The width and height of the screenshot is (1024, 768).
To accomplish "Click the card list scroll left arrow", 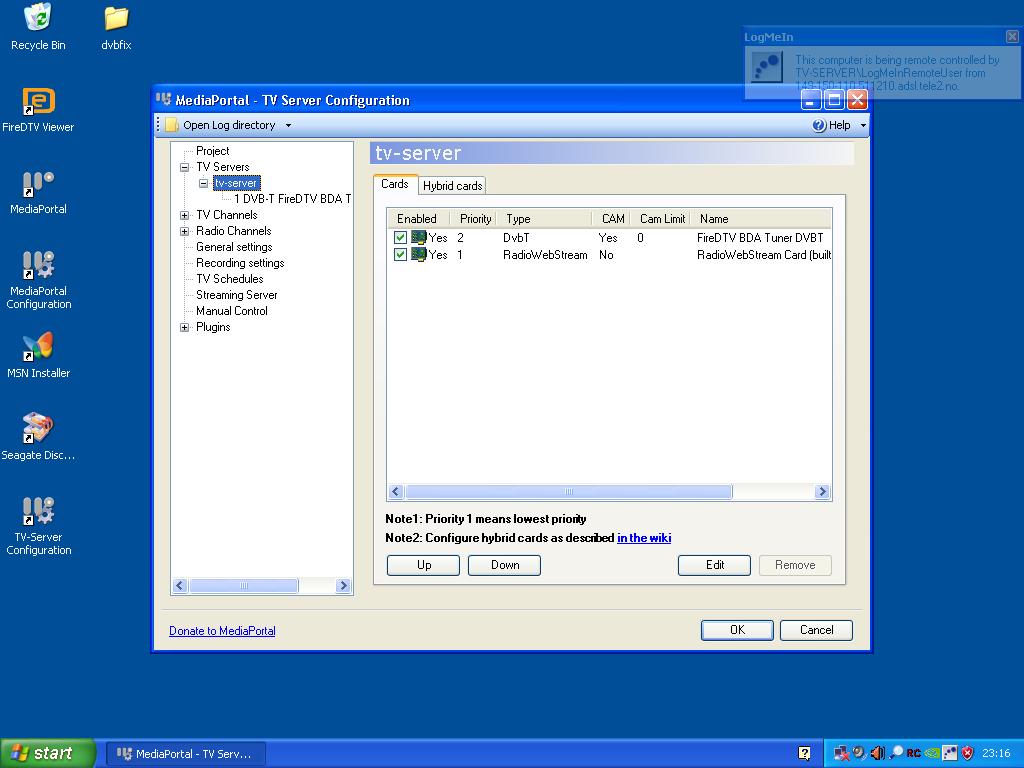I will coord(396,492).
